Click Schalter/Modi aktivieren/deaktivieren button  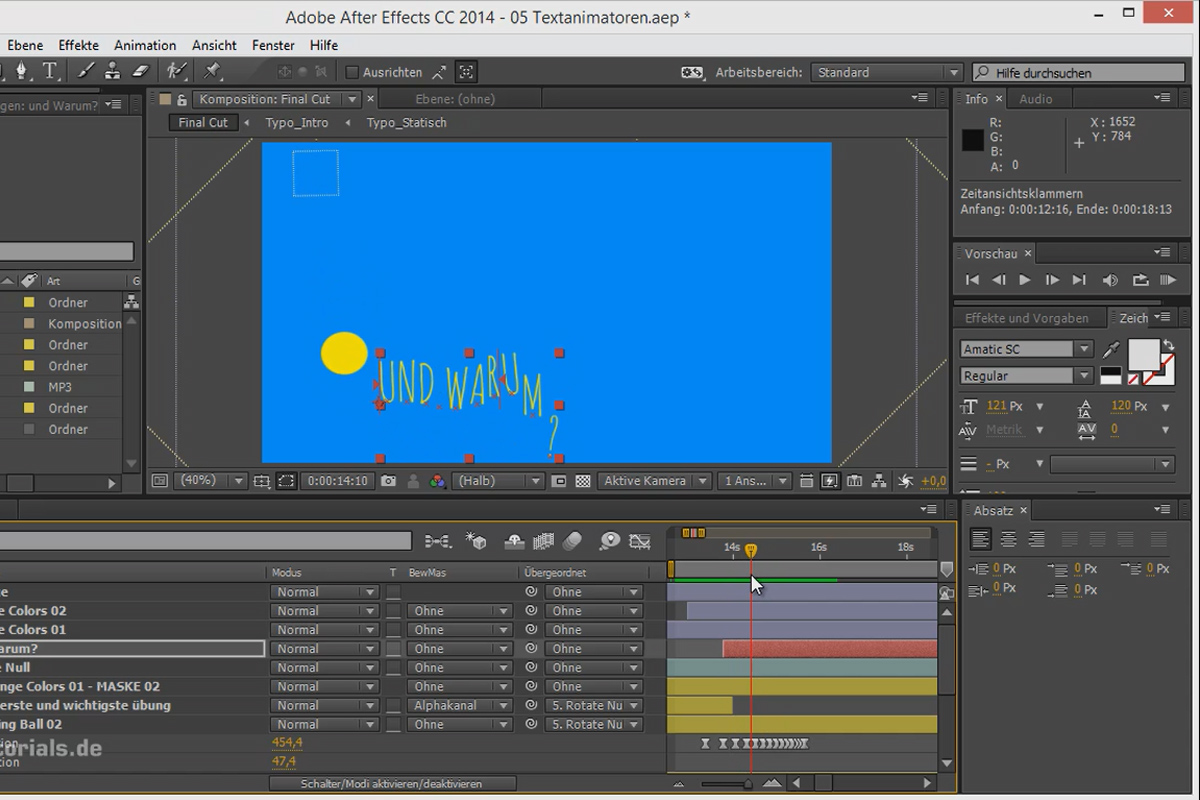pos(392,784)
